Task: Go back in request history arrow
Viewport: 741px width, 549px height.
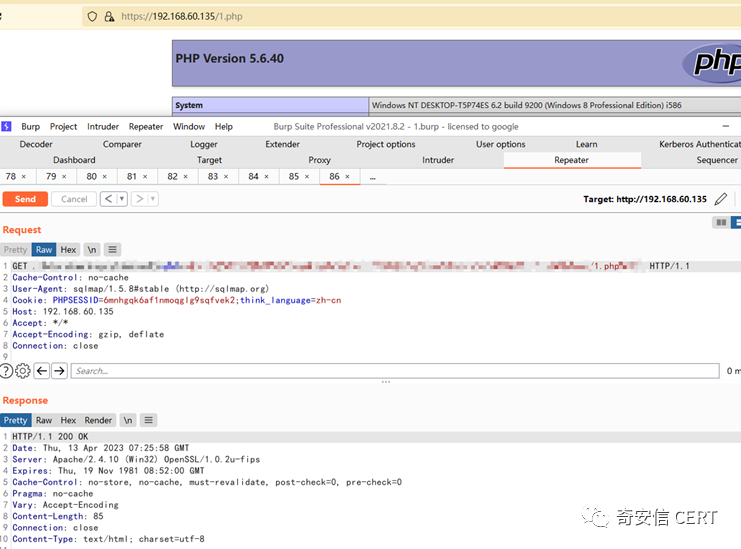Action: coord(108,199)
